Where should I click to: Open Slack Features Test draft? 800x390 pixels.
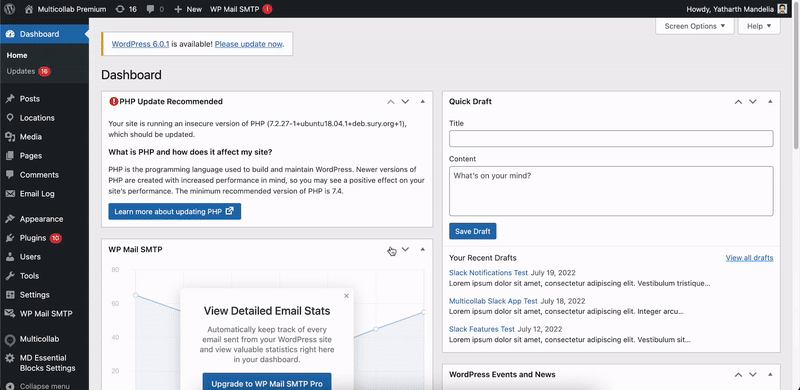(482, 329)
